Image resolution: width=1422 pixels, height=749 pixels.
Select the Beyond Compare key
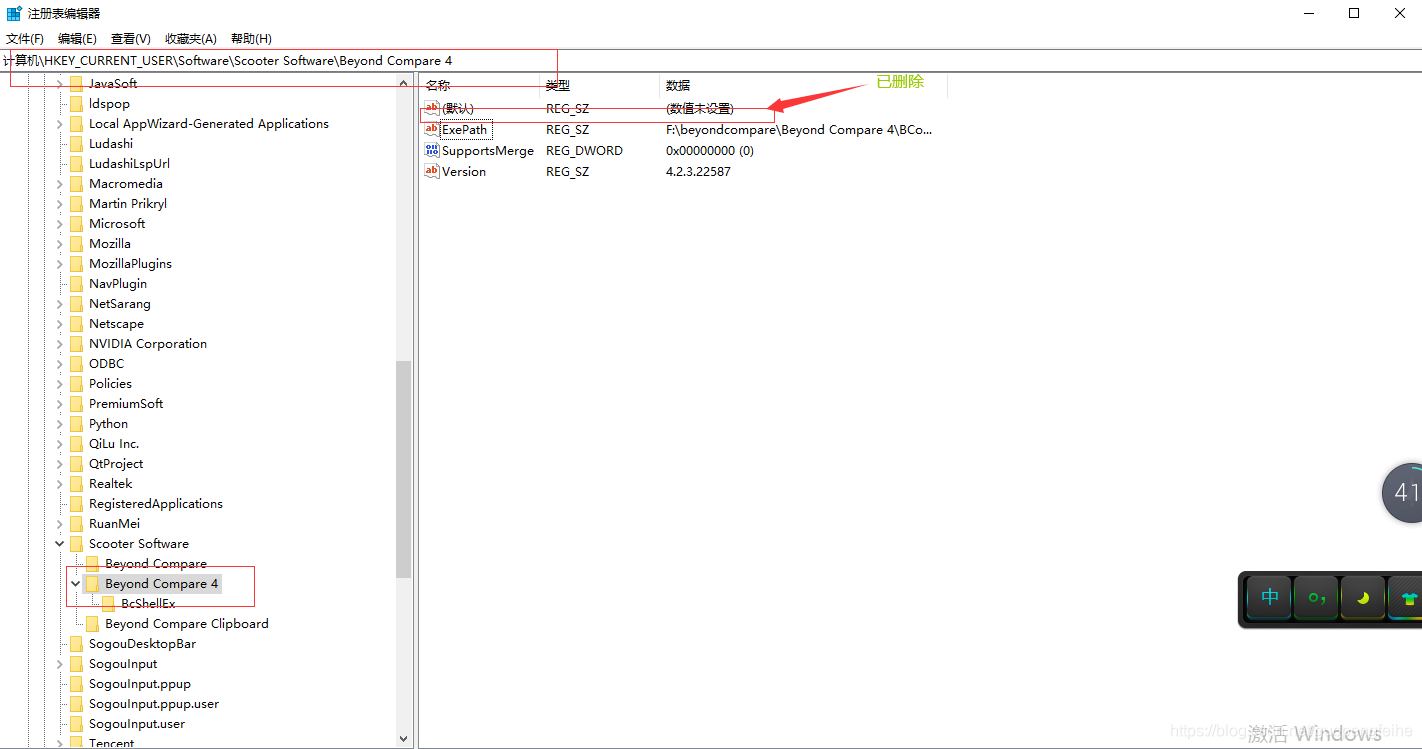click(x=155, y=564)
